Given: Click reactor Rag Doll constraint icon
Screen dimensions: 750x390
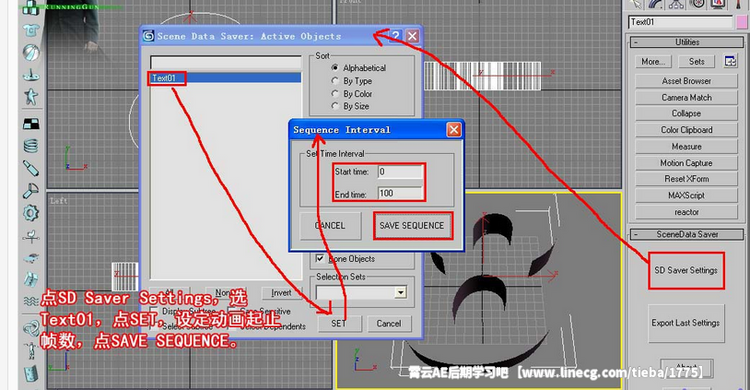Looking at the screenshot, I should 31,351.
